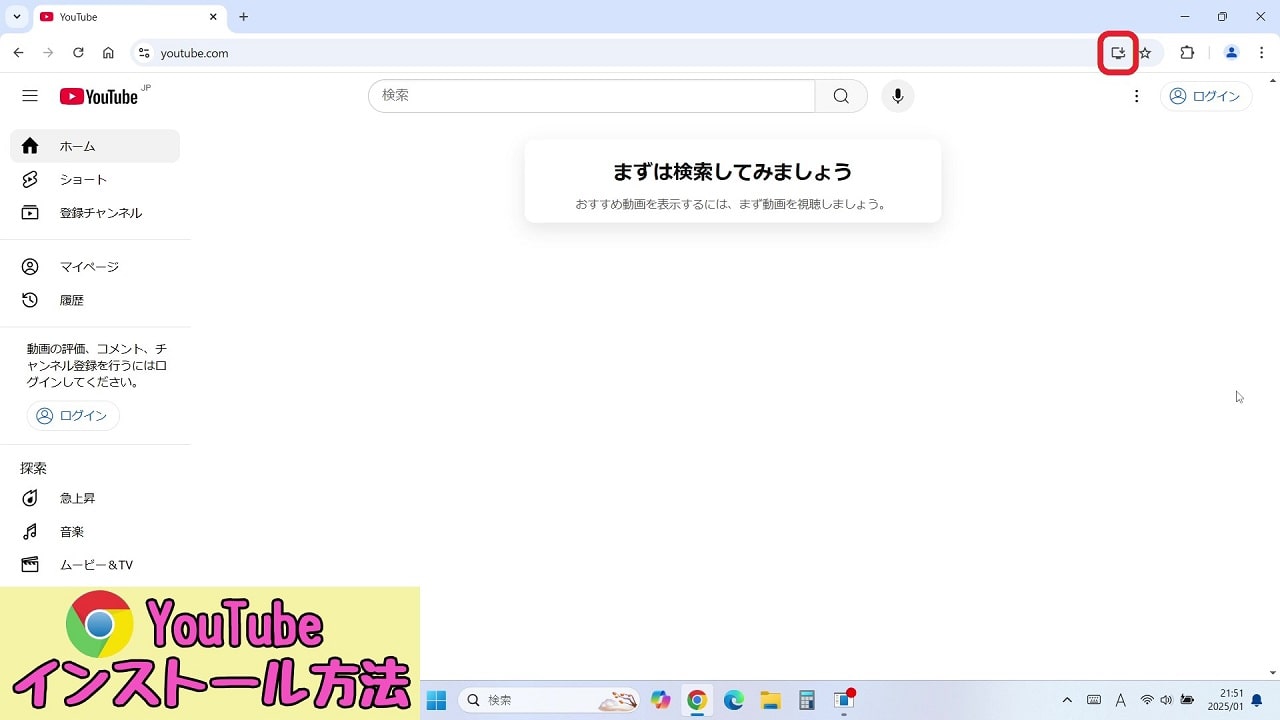Image resolution: width=1280 pixels, height=720 pixels.
Task: Open a new tab with the plus button
Action: (243, 17)
